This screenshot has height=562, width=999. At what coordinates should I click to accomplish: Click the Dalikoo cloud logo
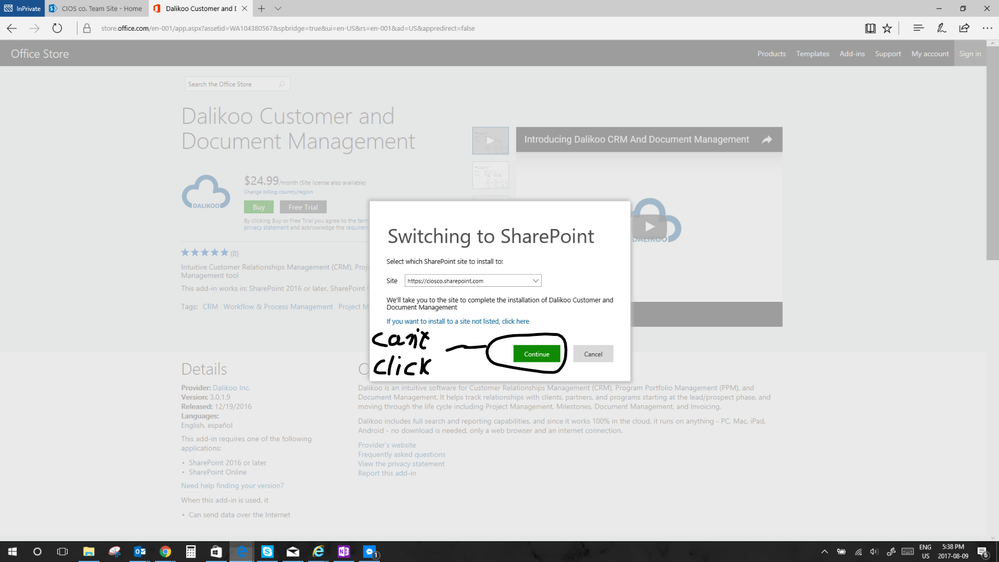pyautogui.click(x=206, y=192)
